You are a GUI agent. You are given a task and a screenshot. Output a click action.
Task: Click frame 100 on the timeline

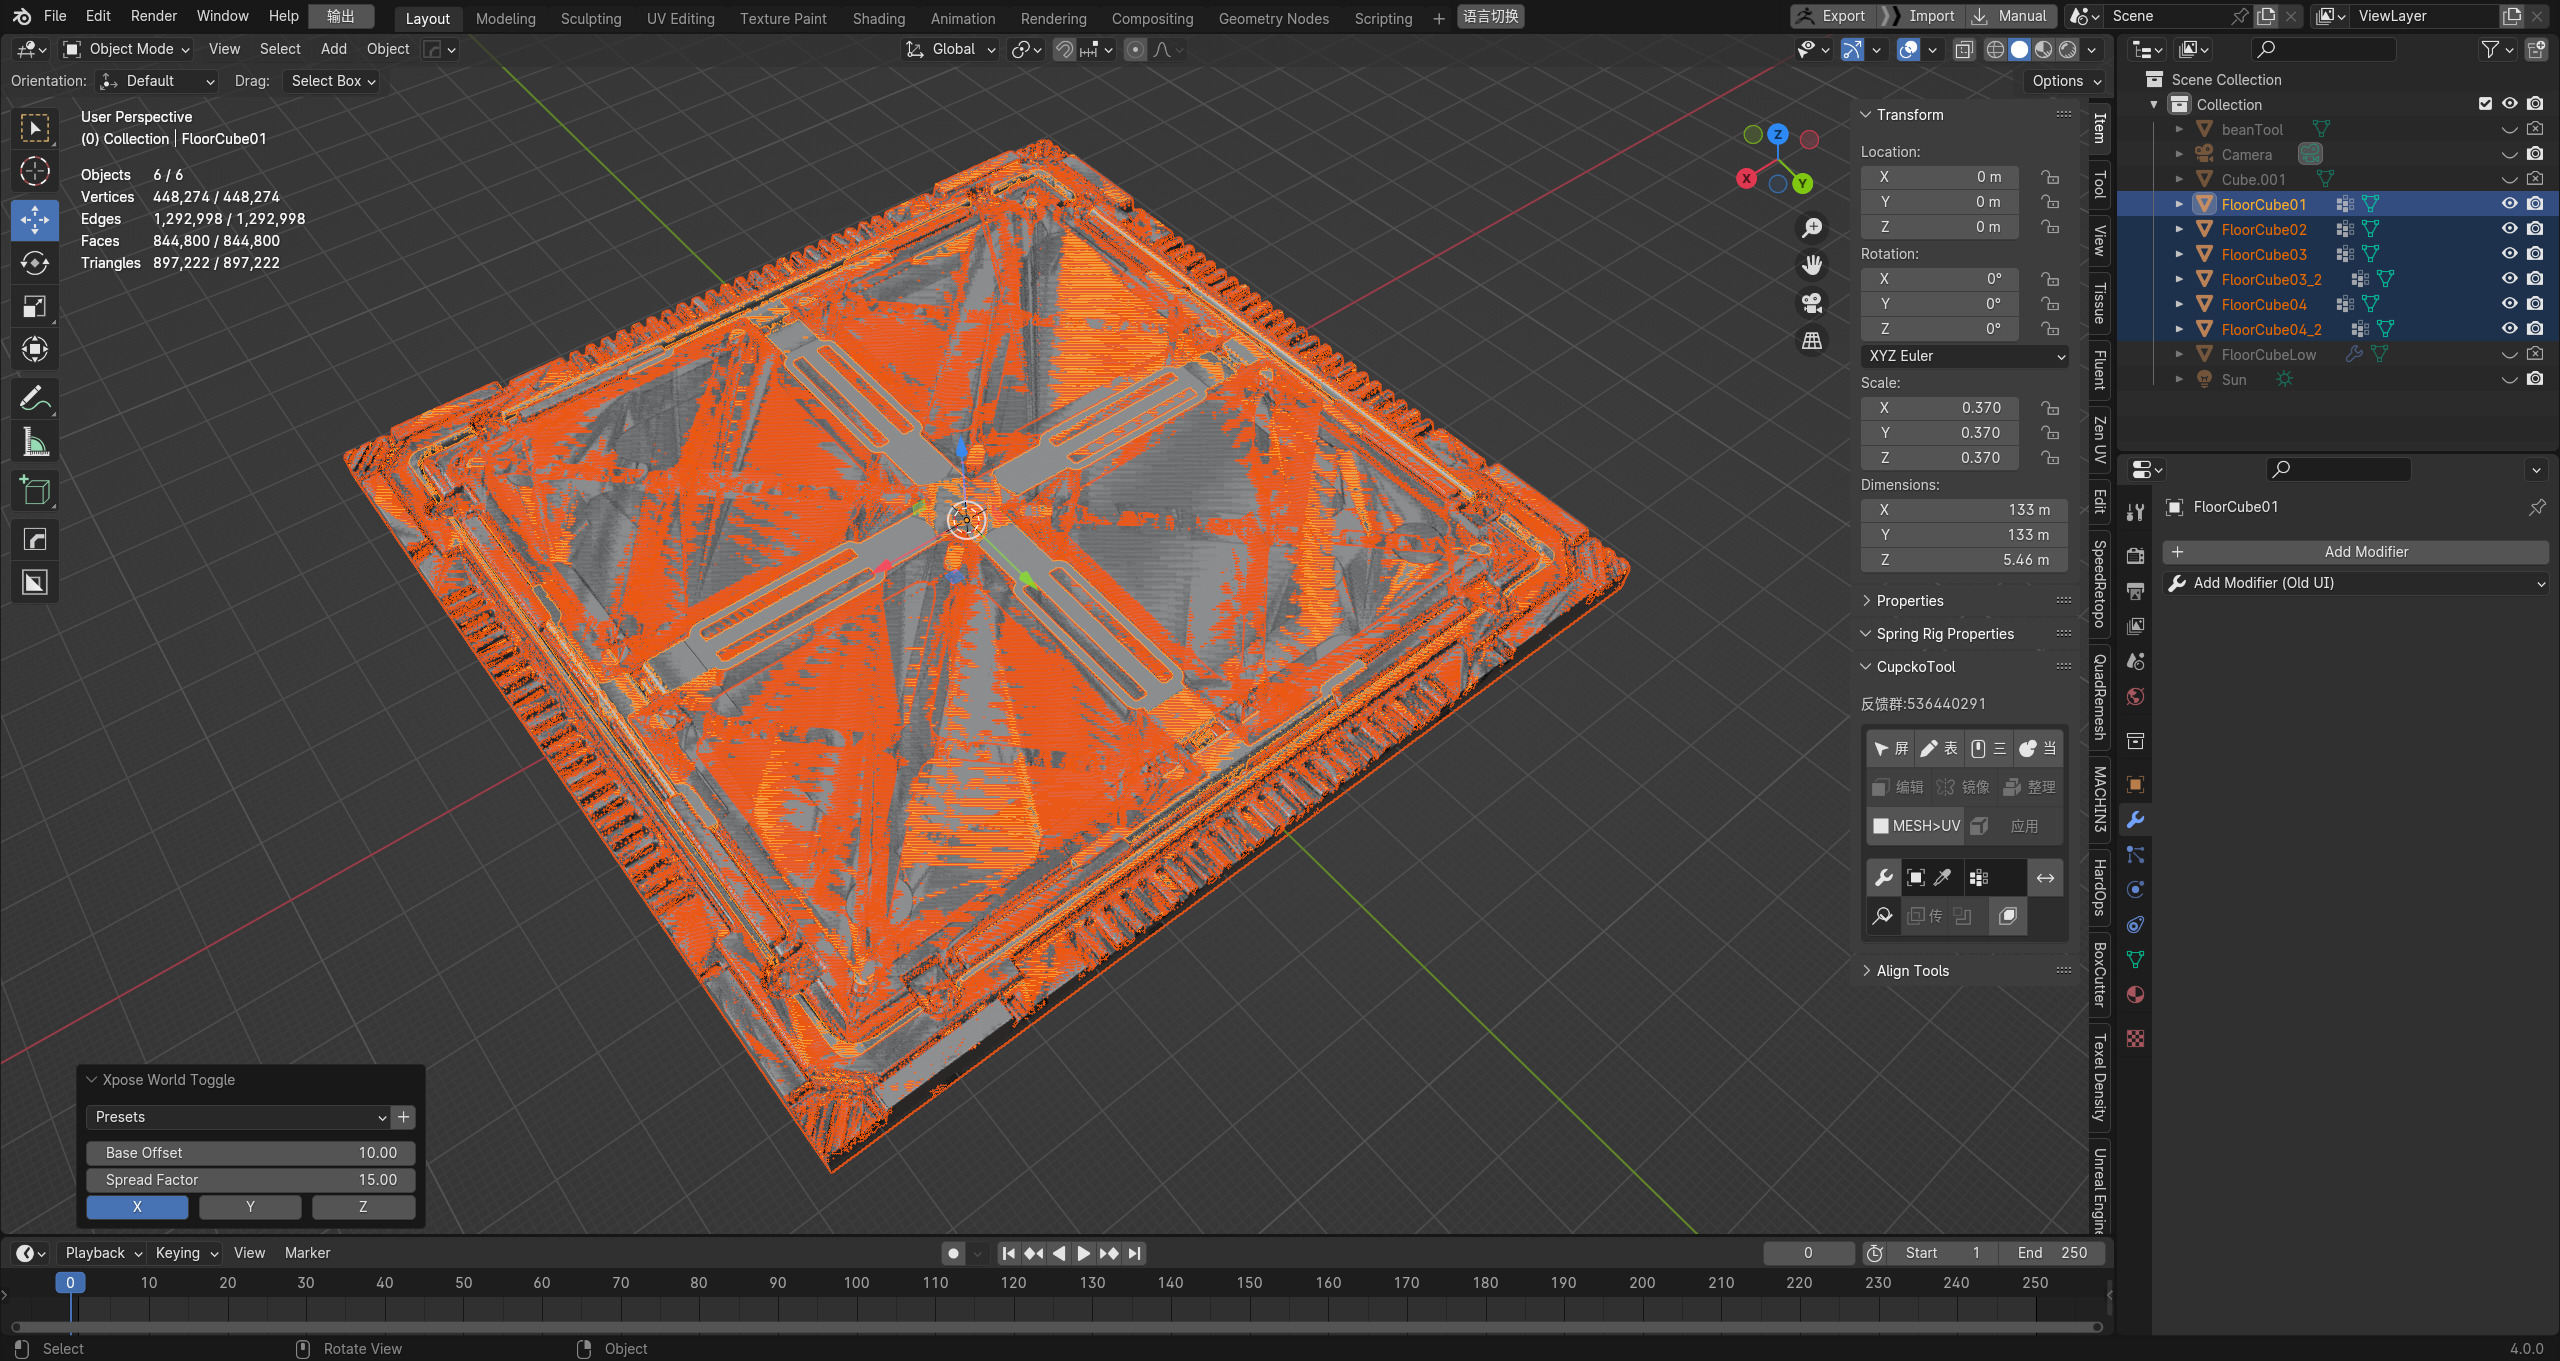click(x=856, y=1283)
